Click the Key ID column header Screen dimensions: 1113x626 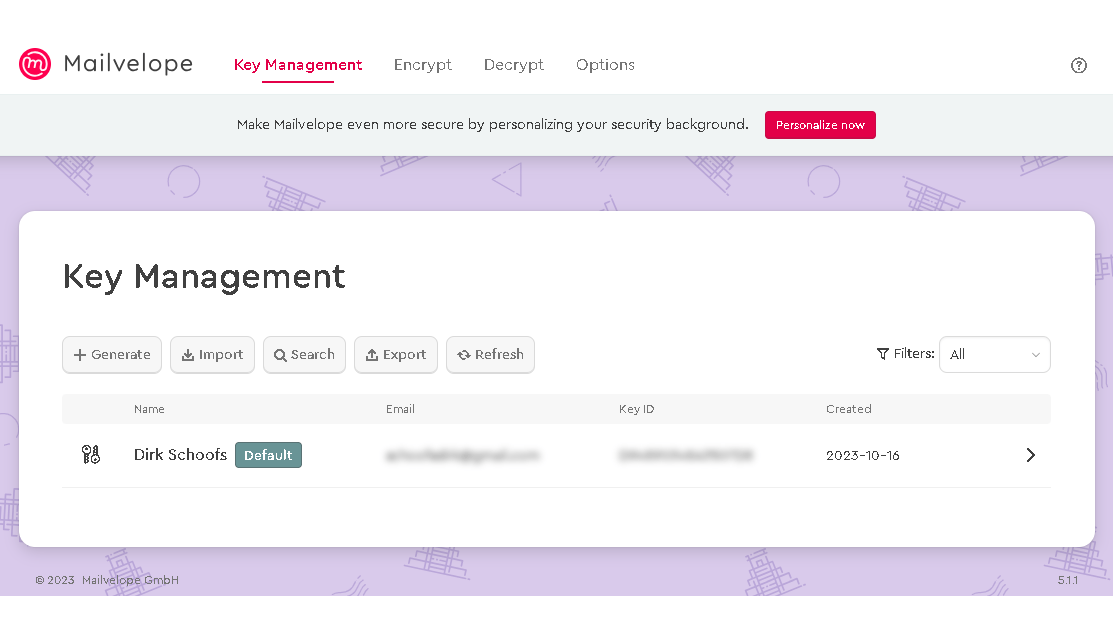point(637,409)
